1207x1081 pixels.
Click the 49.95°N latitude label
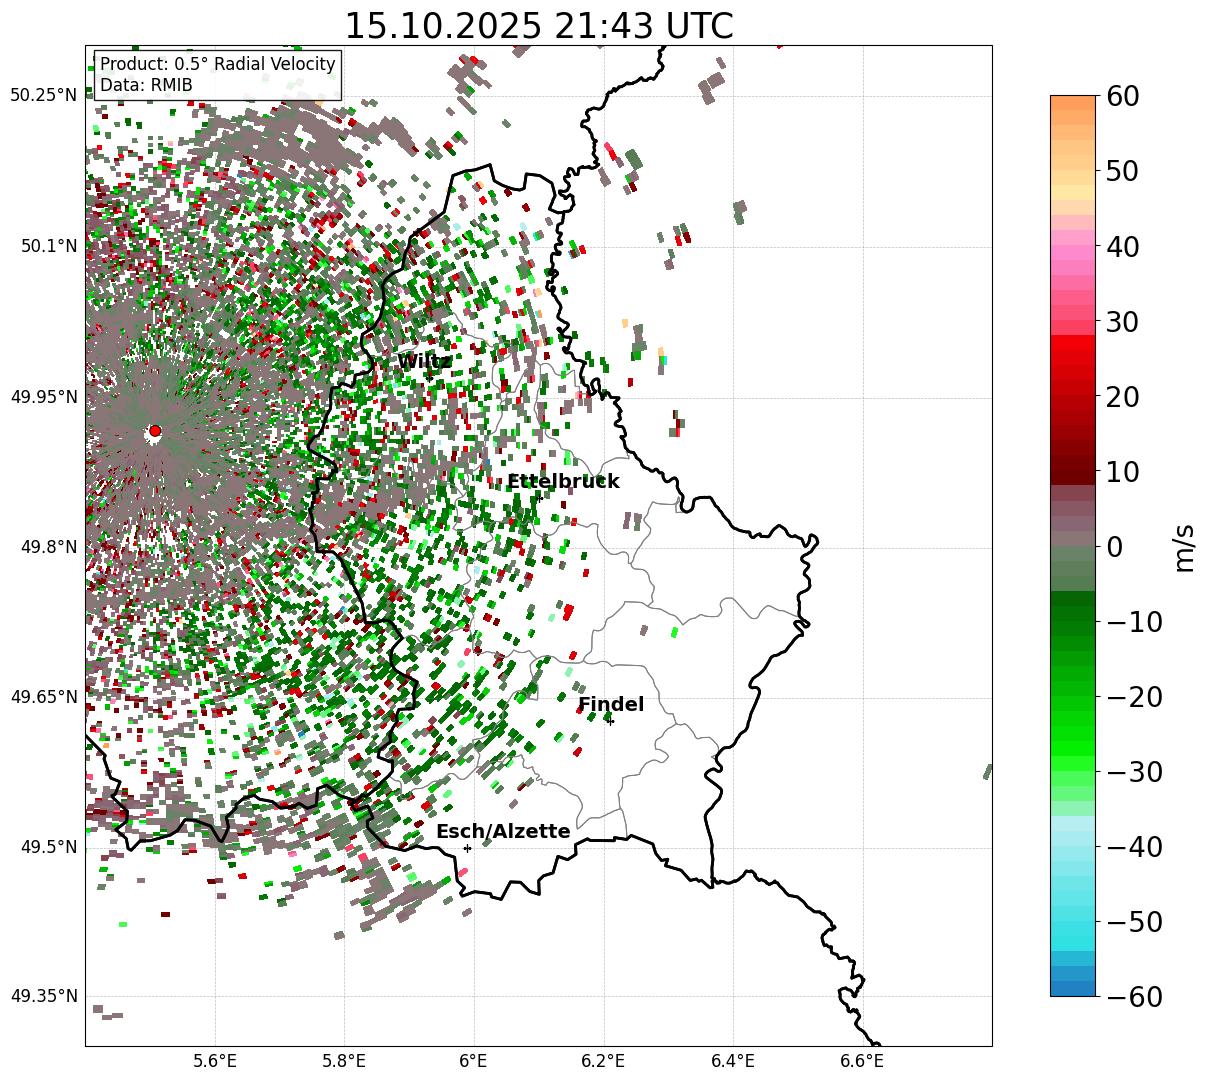coord(43,397)
